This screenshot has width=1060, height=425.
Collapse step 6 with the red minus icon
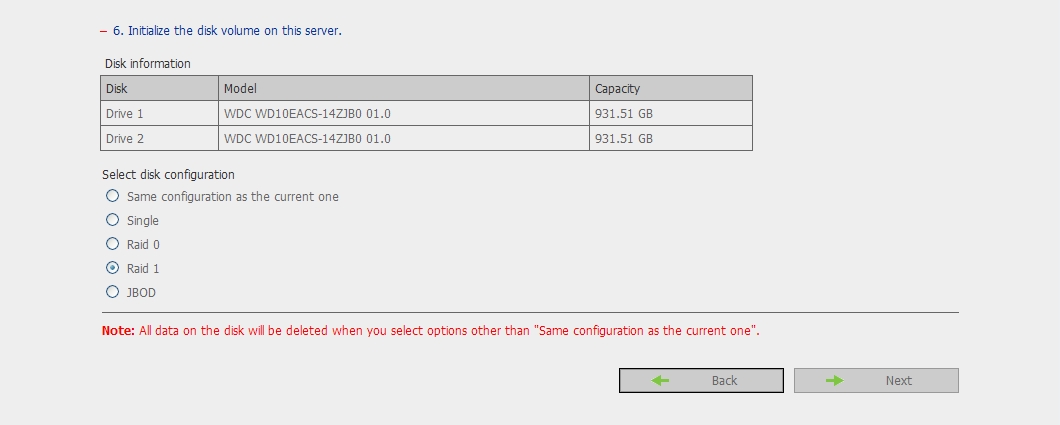point(103,31)
